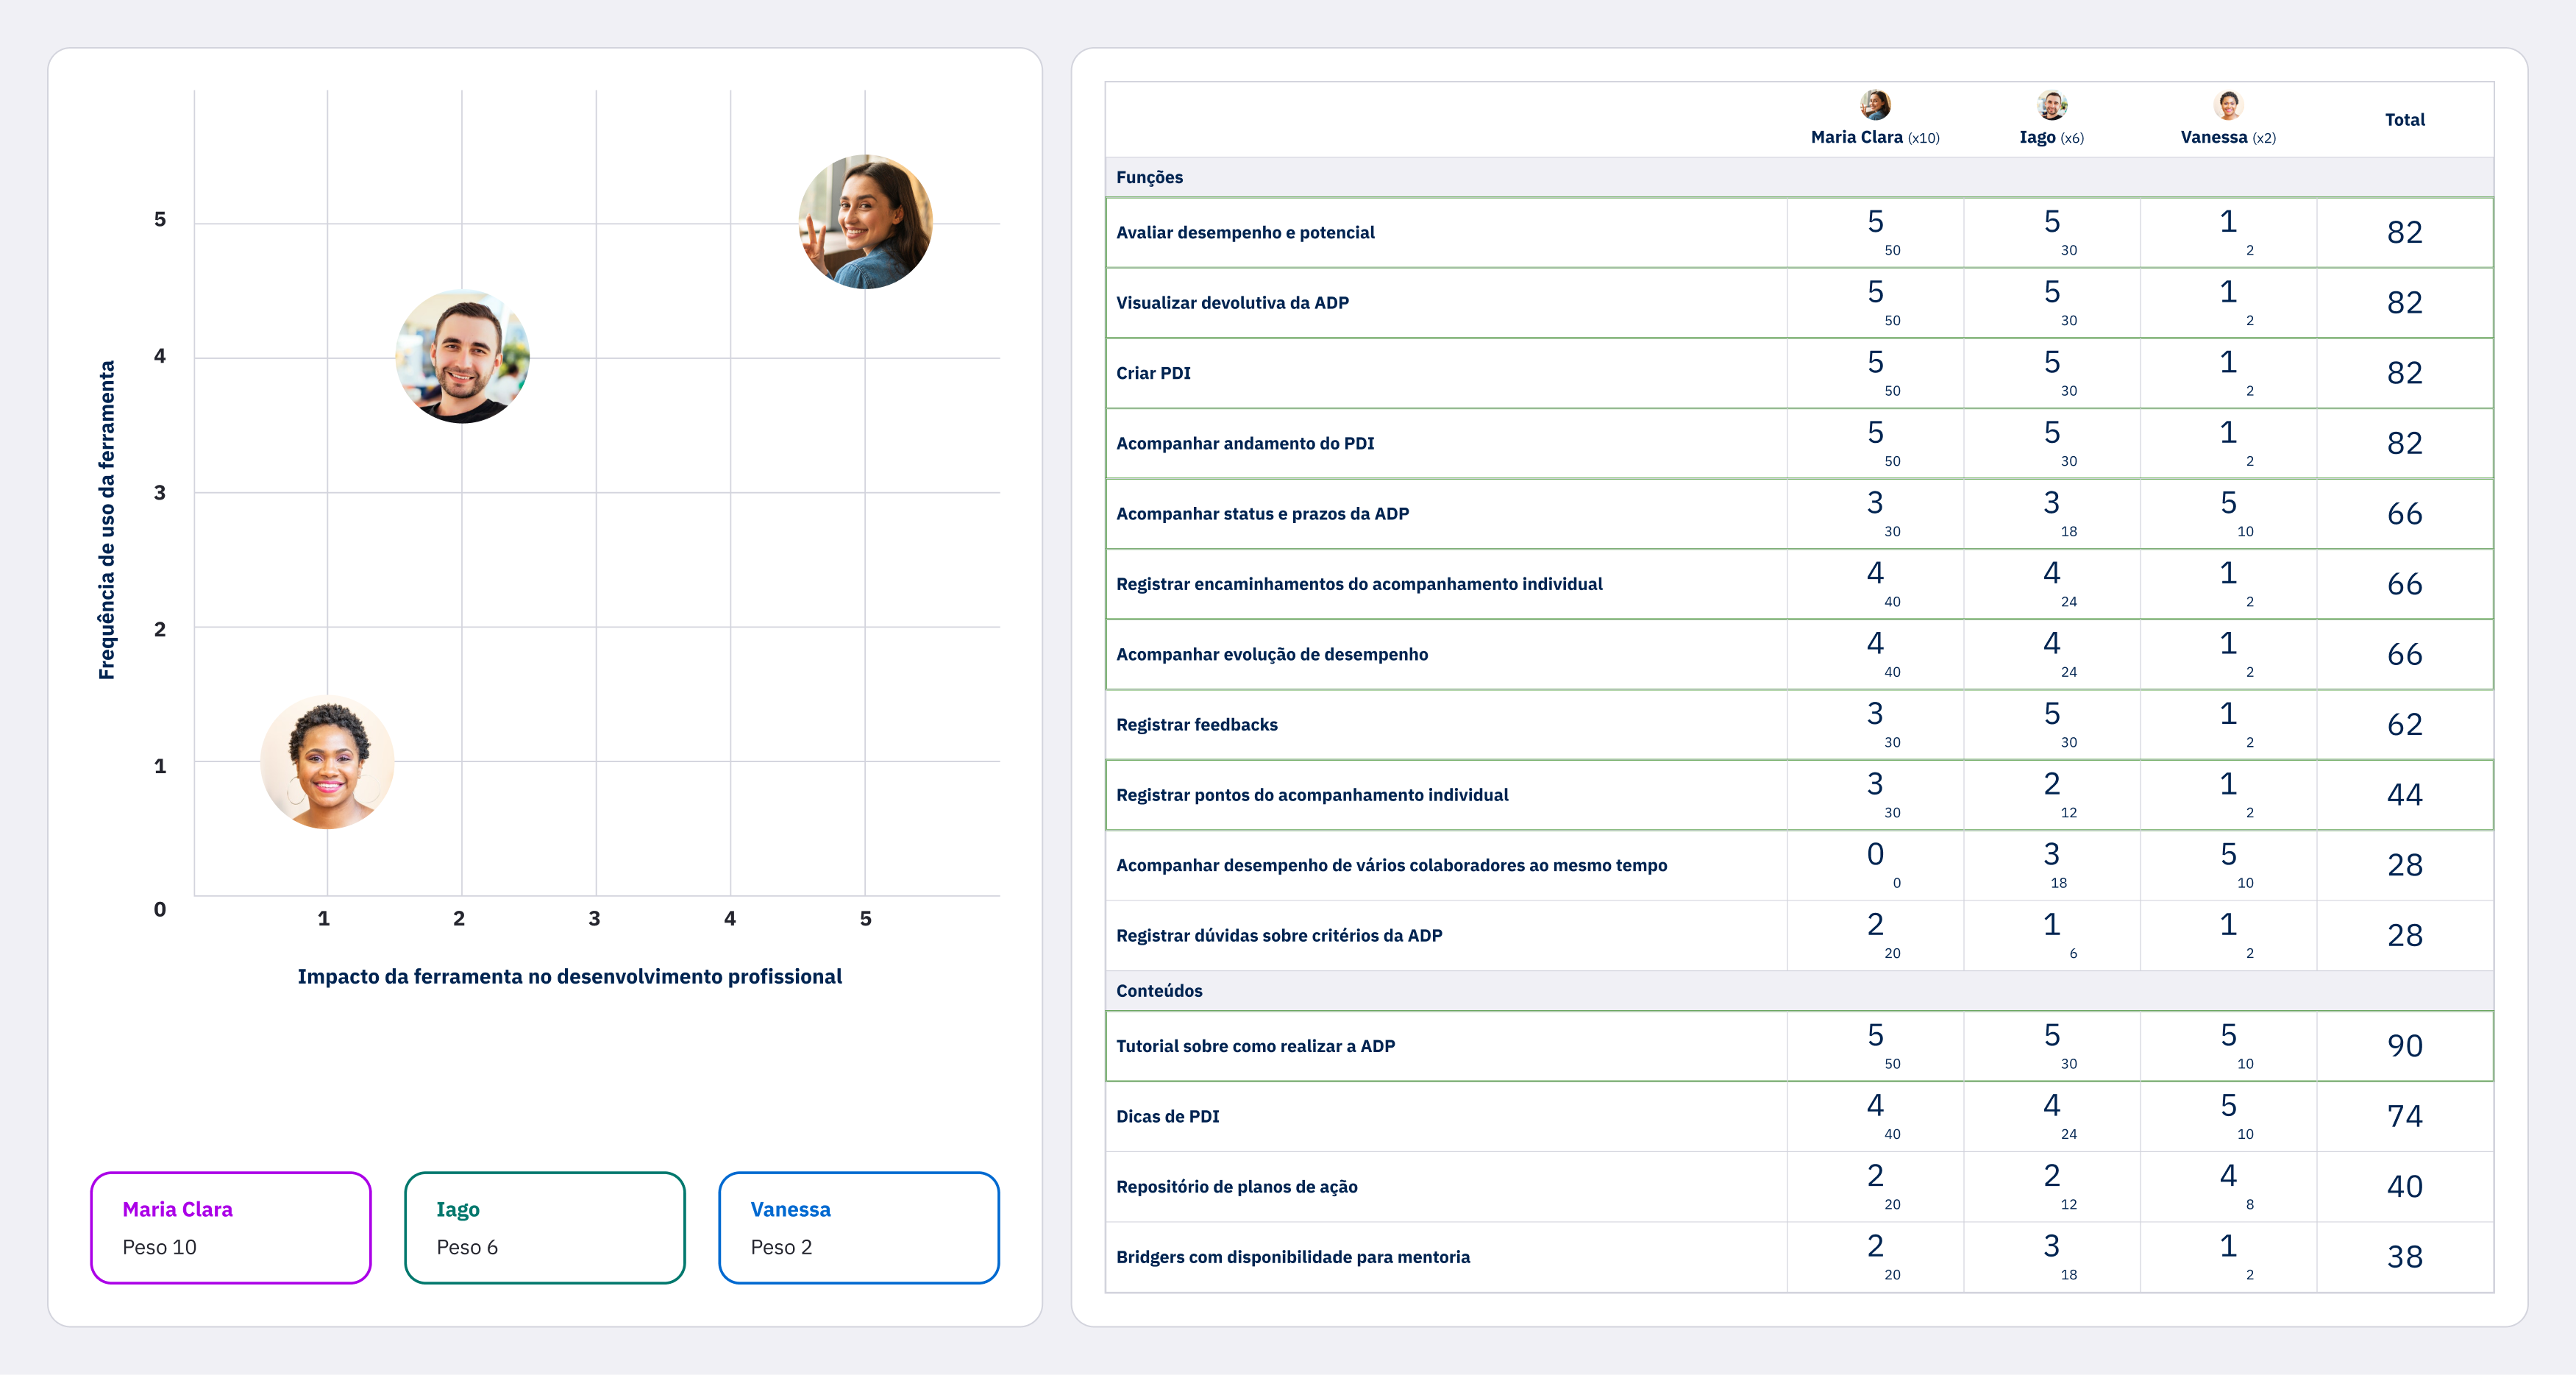
Task: Click Vanessa's small avatar in table header
Action: [2228, 105]
